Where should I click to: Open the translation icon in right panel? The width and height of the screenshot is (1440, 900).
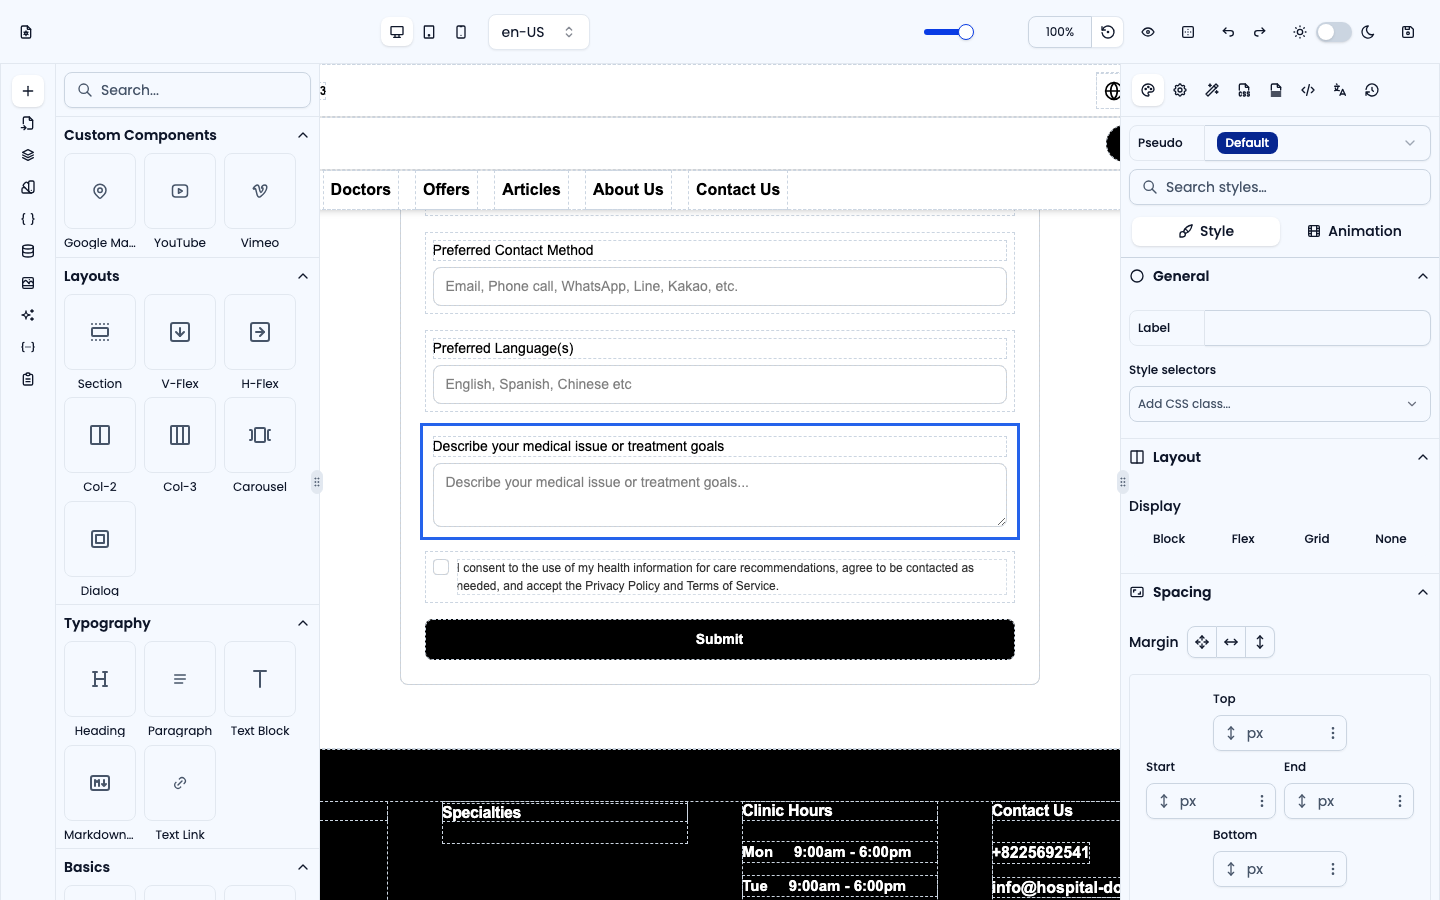point(1340,90)
